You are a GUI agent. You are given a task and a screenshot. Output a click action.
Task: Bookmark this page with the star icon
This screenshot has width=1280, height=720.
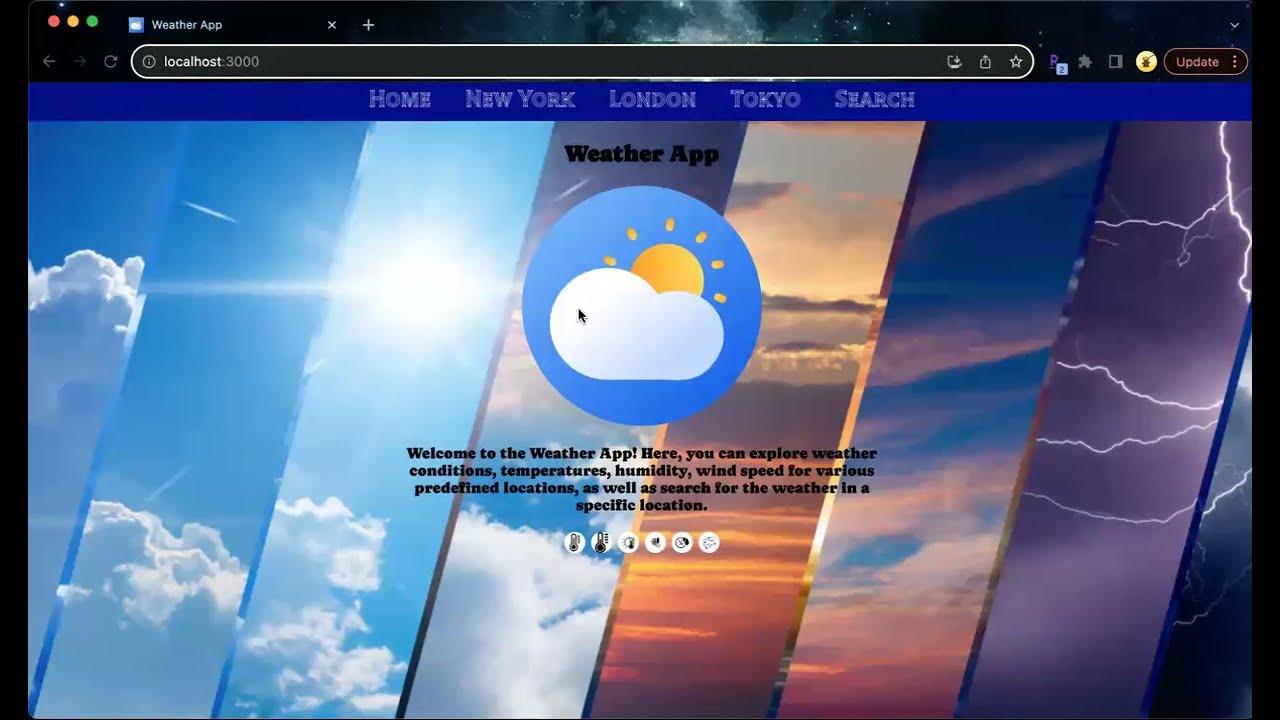[x=1016, y=62]
